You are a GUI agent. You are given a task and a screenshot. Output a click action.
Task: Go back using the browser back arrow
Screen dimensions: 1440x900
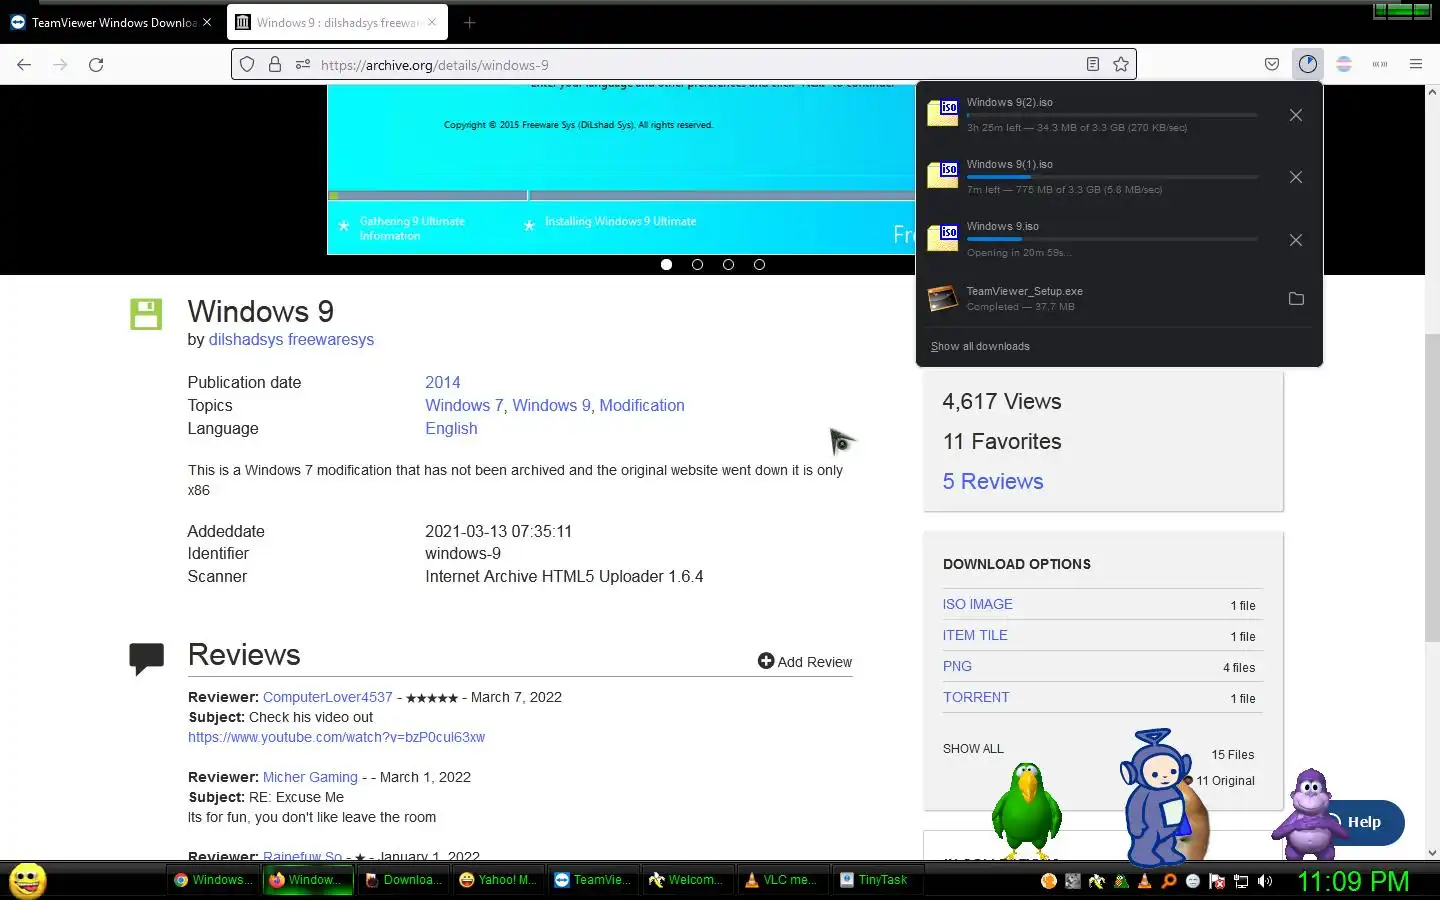click(x=24, y=65)
